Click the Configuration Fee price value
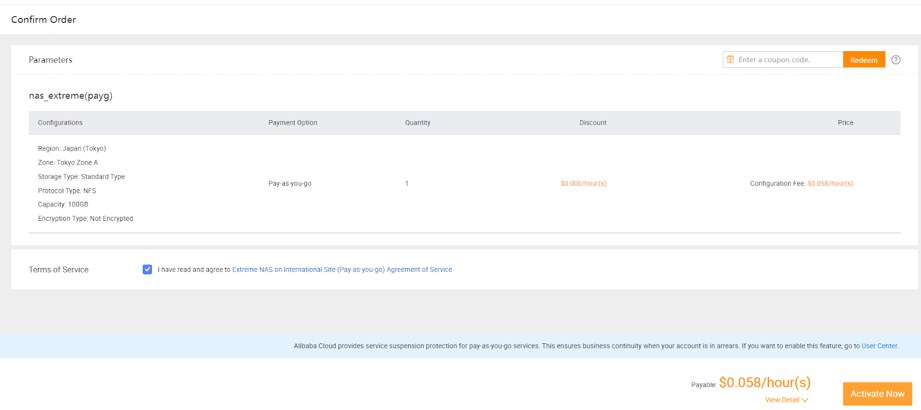This screenshot has height=410, width=921. pos(830,184)
